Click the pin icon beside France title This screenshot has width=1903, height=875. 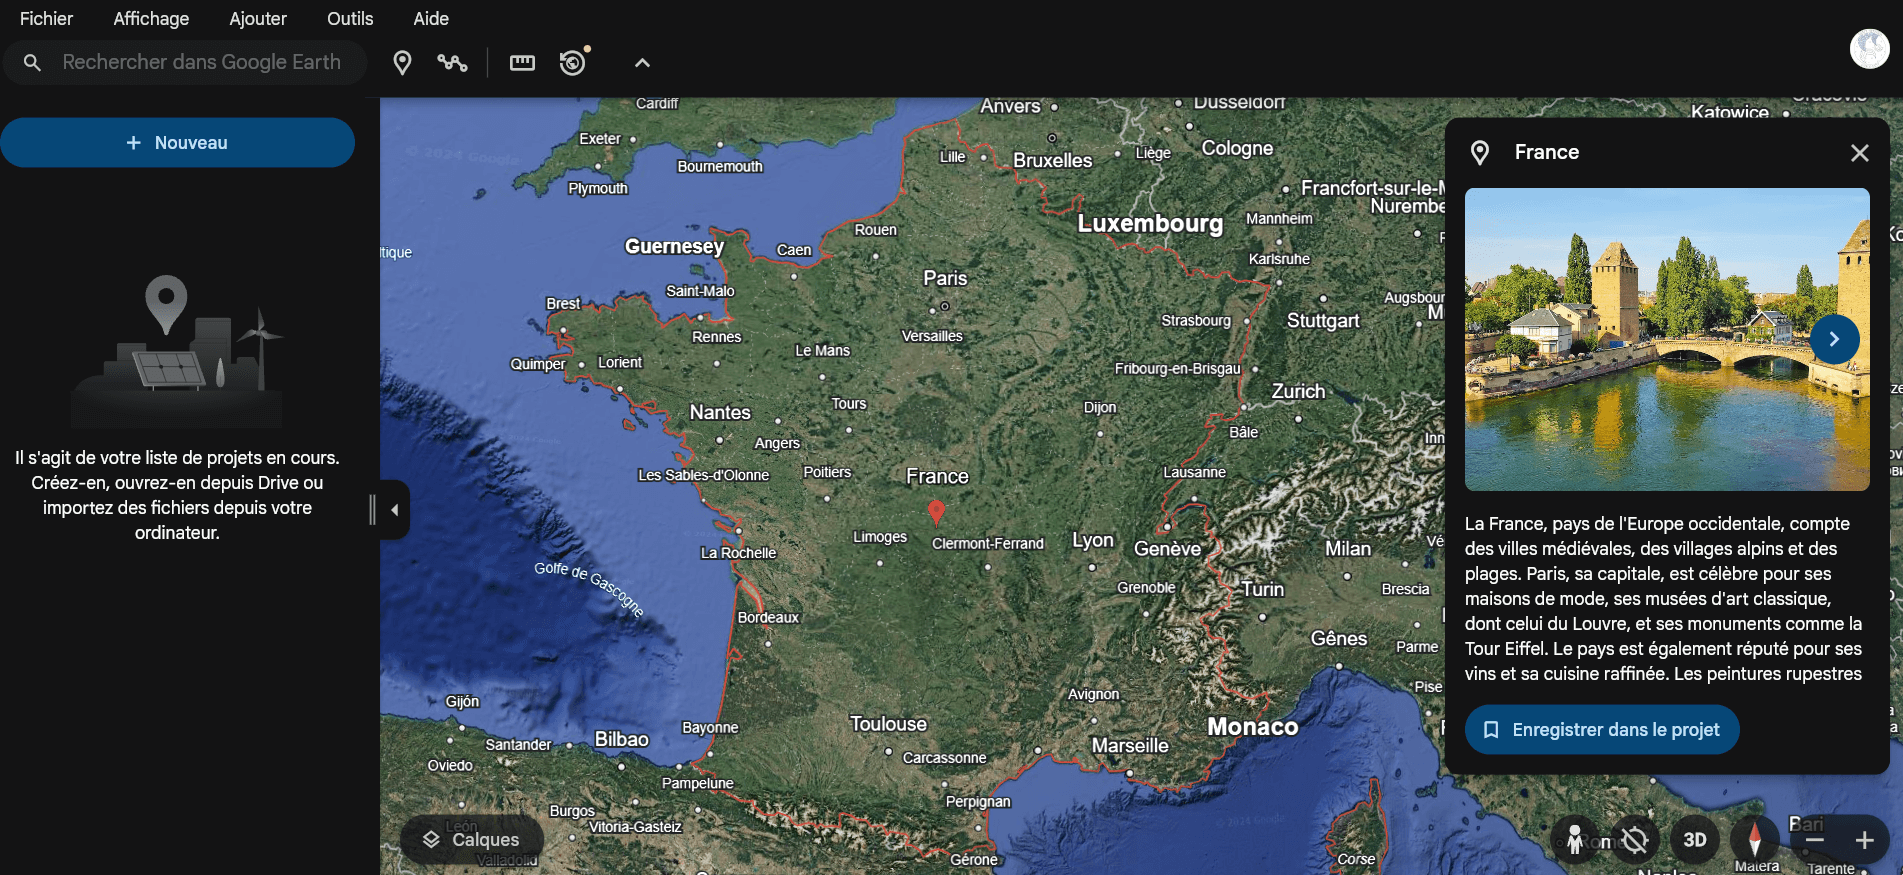click(1480, 153)
